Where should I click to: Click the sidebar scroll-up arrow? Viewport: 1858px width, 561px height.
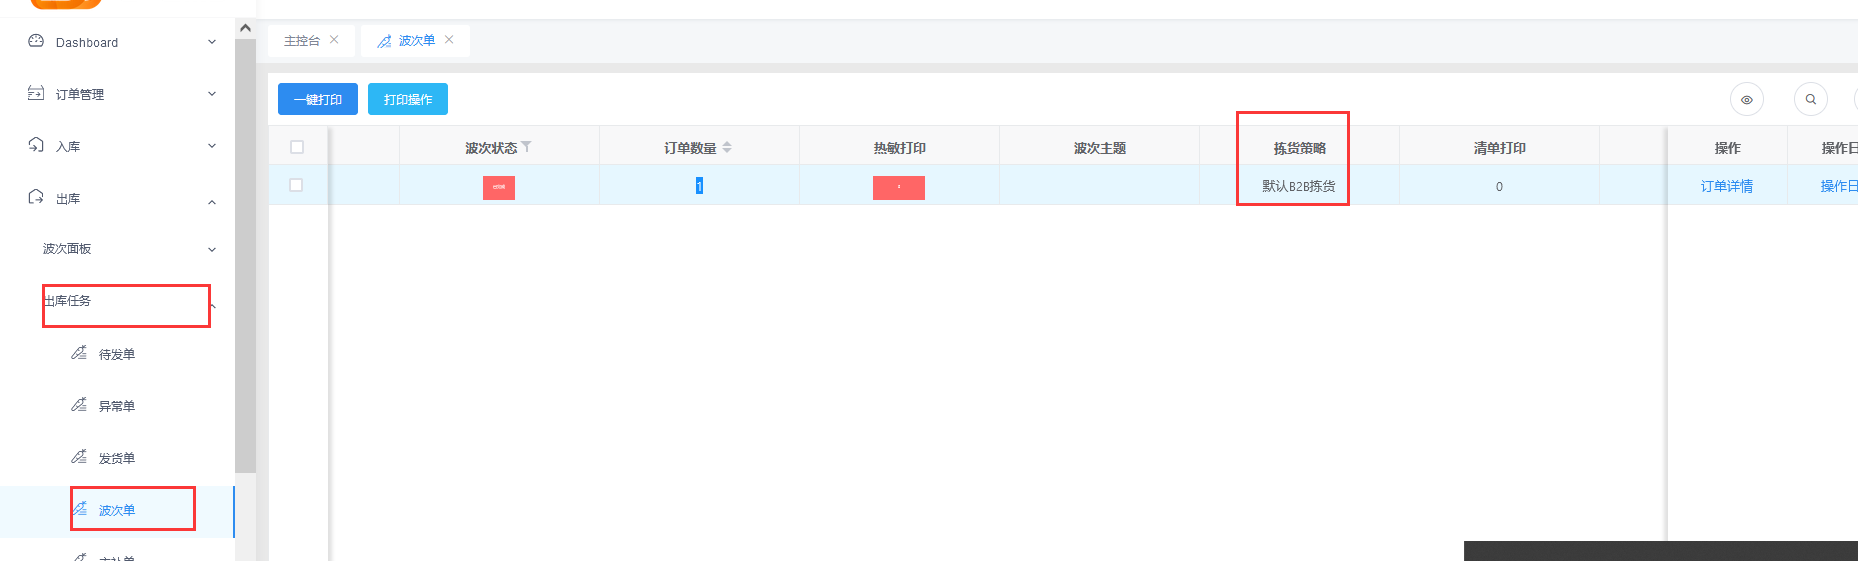(x=245, y=28)
